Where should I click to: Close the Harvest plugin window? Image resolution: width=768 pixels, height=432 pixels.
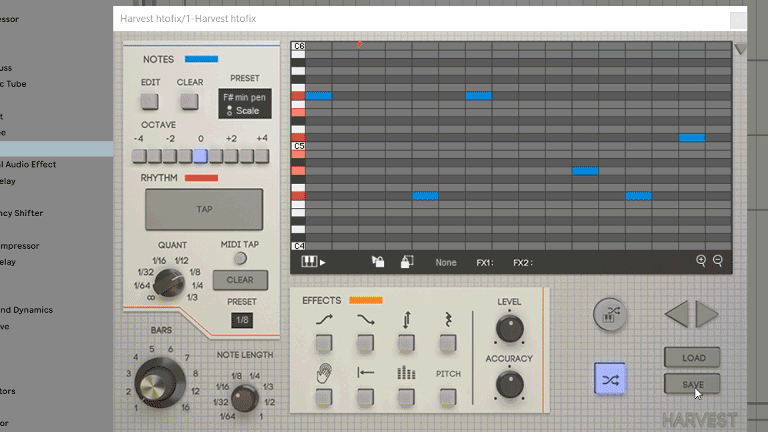pyautogui.click(x=738, y=20)
